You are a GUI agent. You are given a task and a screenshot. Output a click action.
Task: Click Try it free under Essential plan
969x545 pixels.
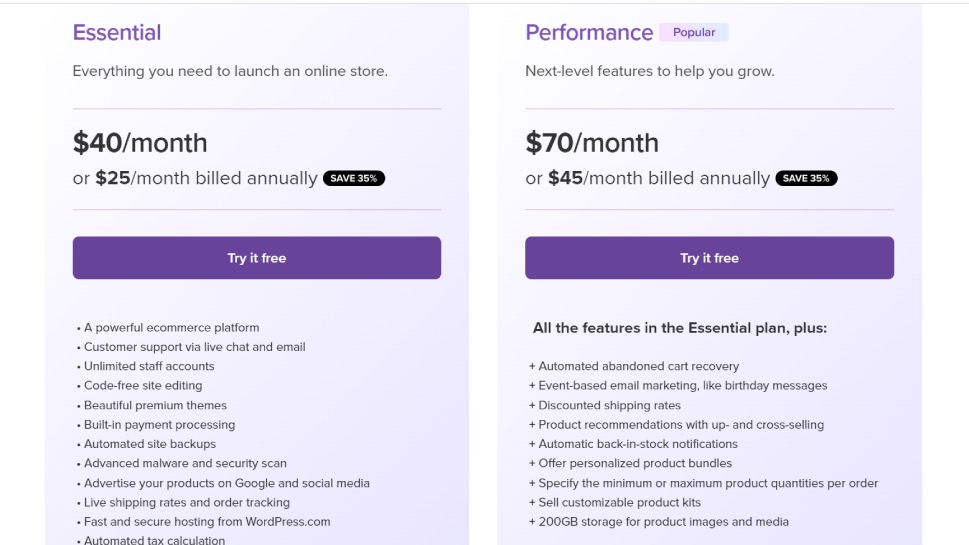pyautogui.click(x=256, y=258)
